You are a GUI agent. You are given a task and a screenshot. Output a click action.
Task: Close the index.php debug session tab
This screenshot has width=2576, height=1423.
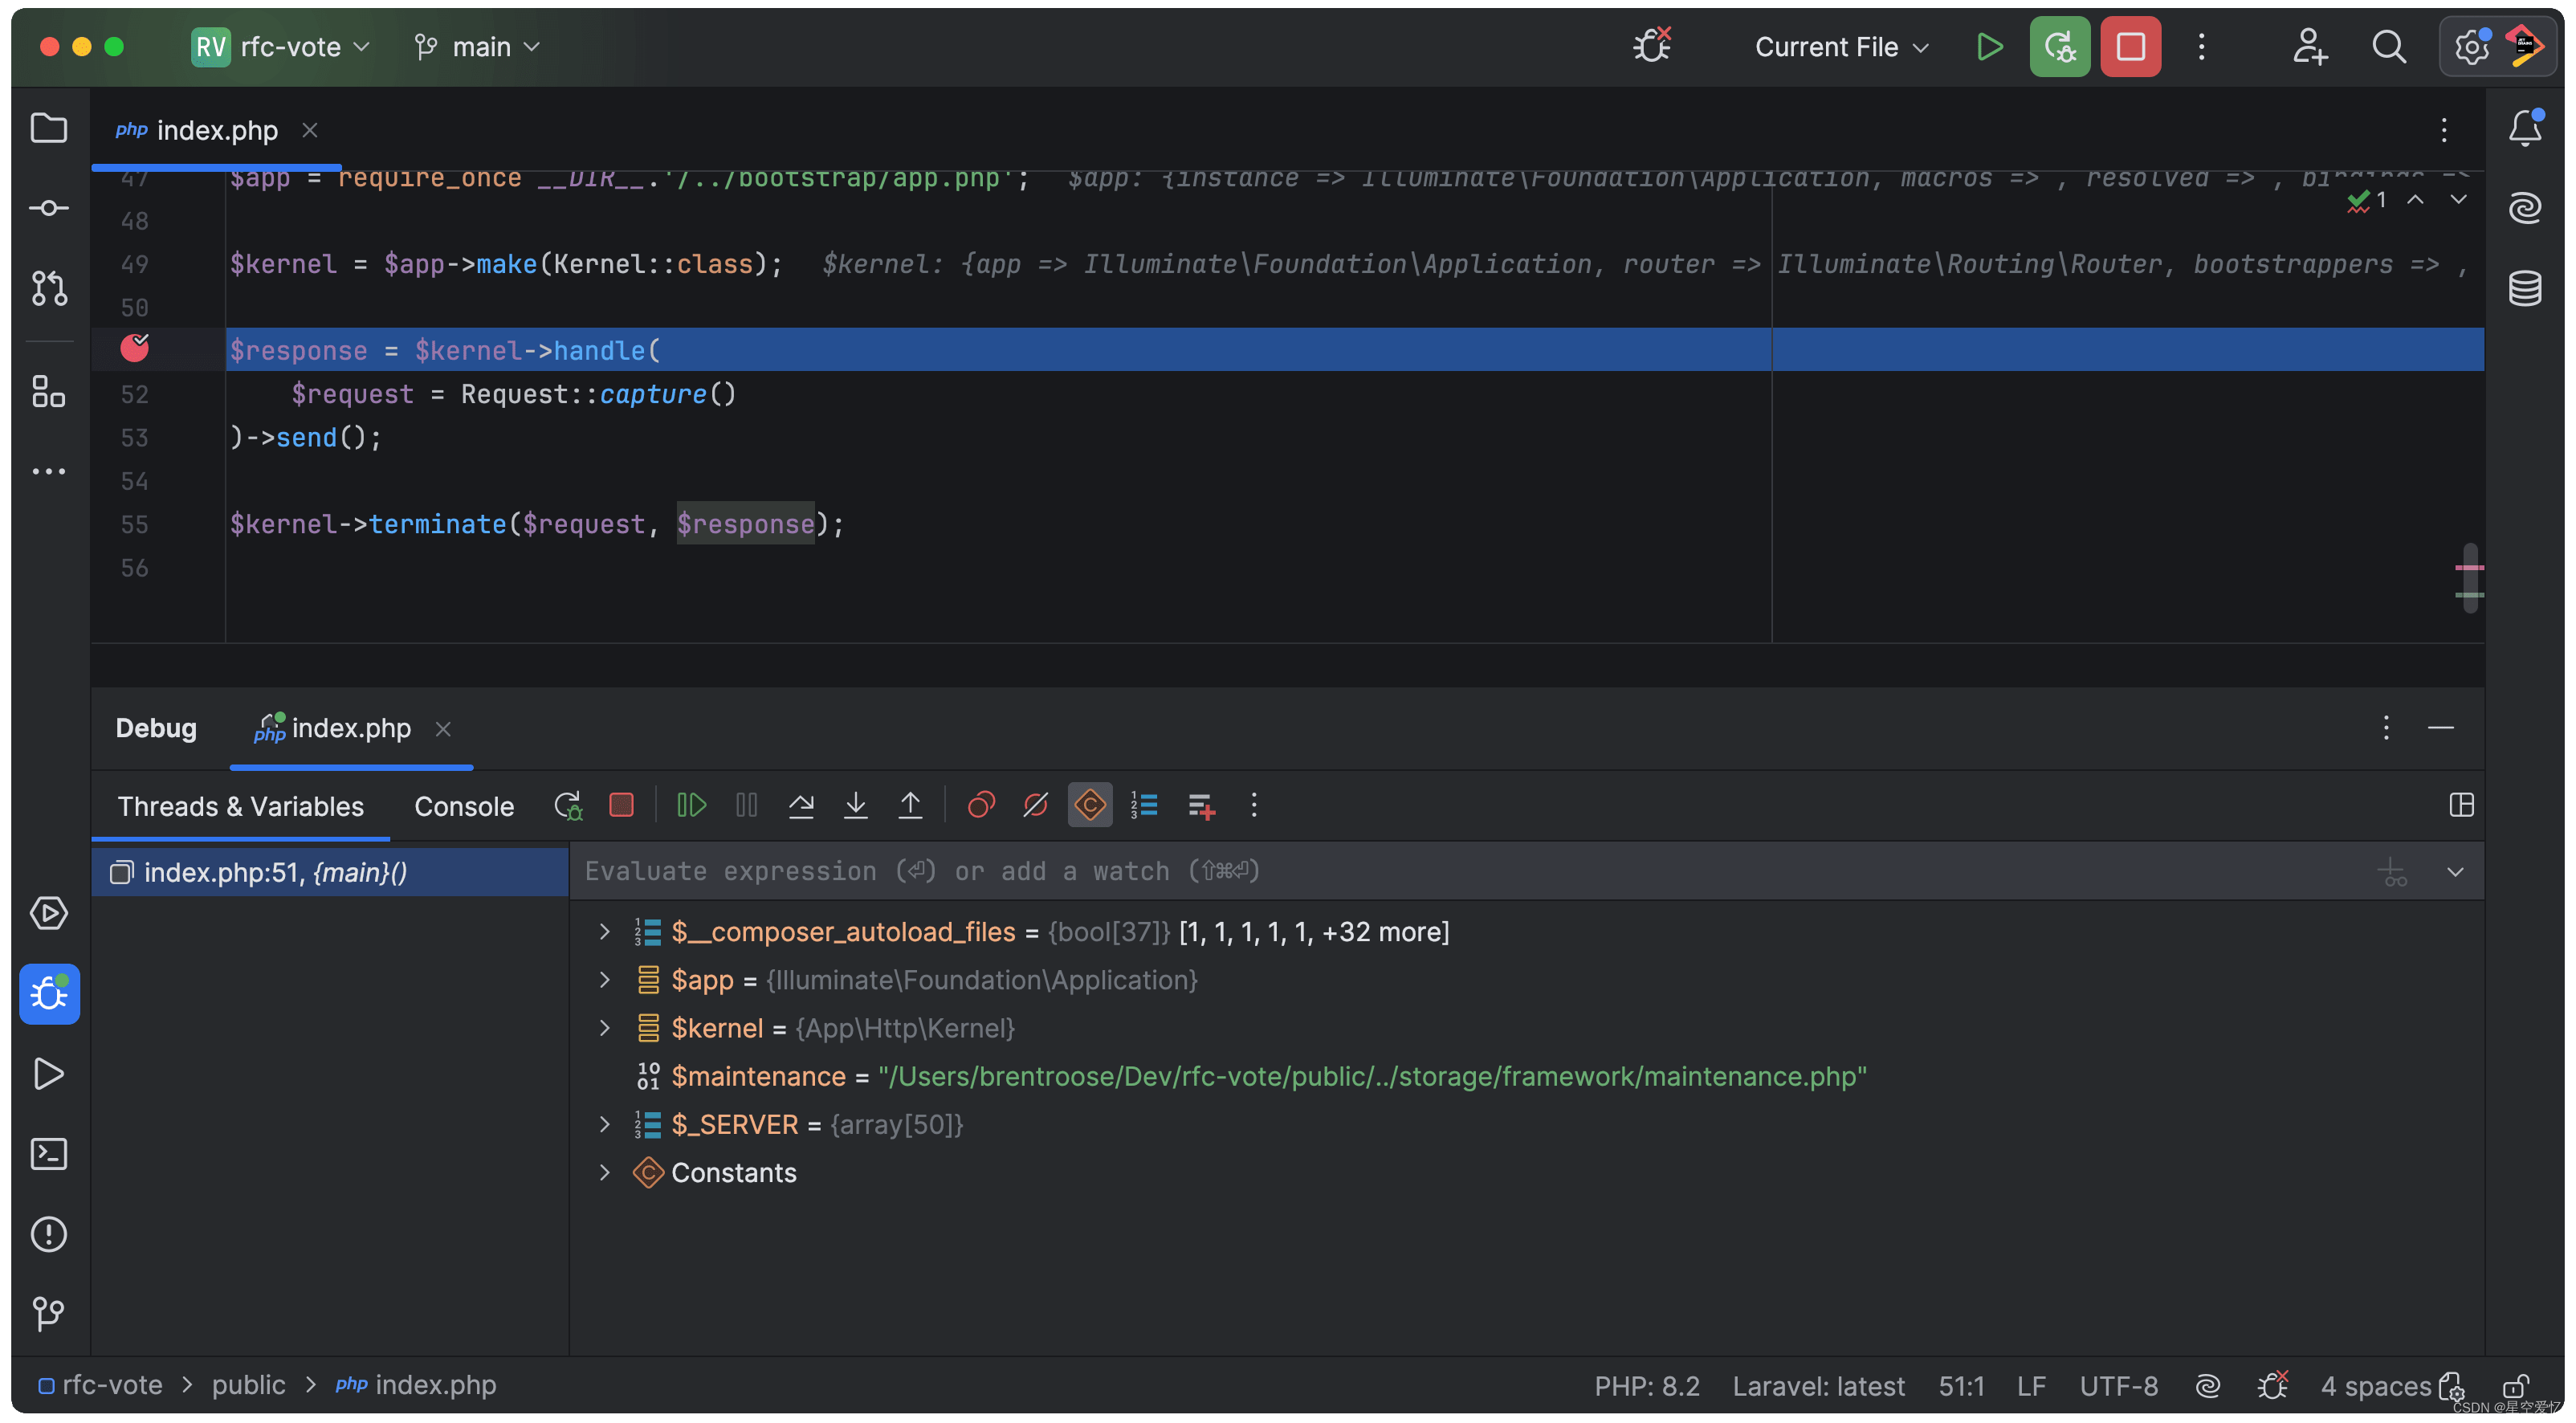pyautogui.click(x=443, y=729)
